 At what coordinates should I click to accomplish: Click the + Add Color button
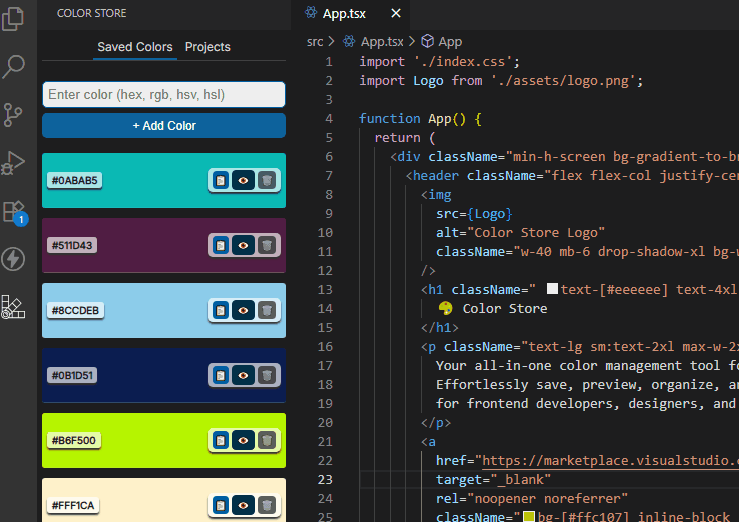pyautogui.click(x=164, y=126)
